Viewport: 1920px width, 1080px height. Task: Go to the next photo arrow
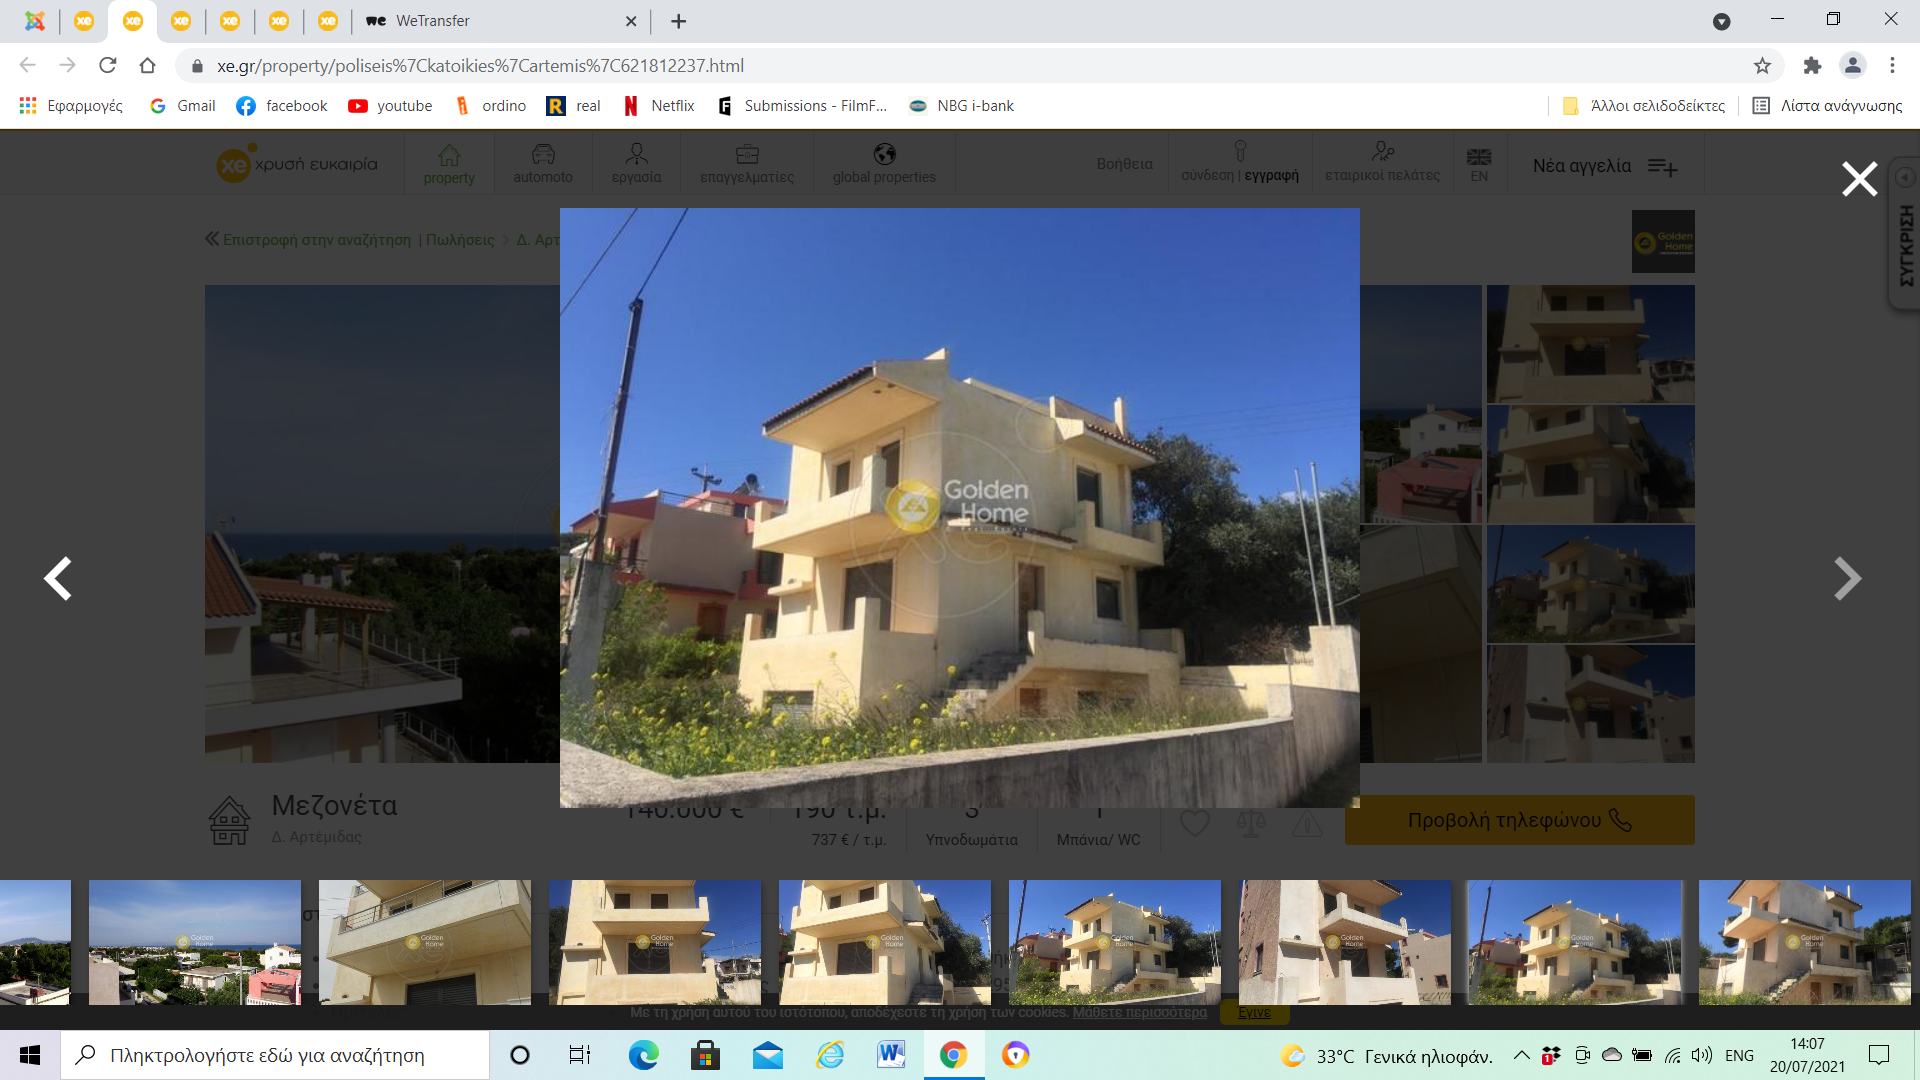point(1847,578)
